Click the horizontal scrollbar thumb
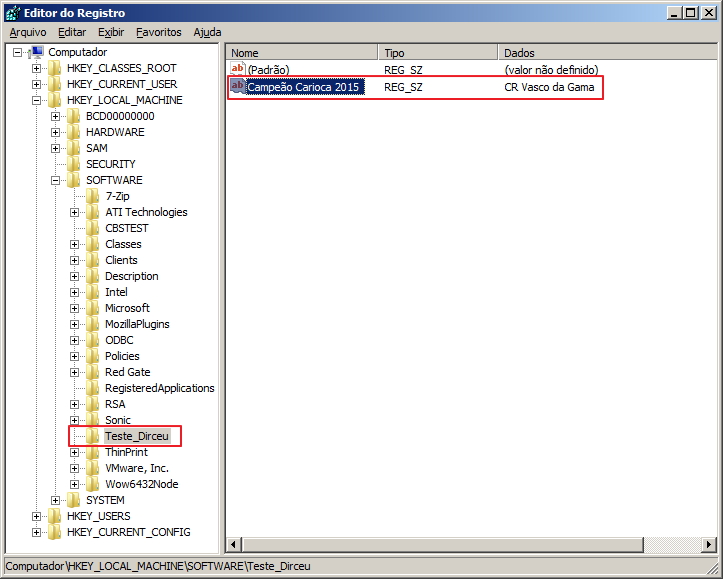 (x=442, y=544)
